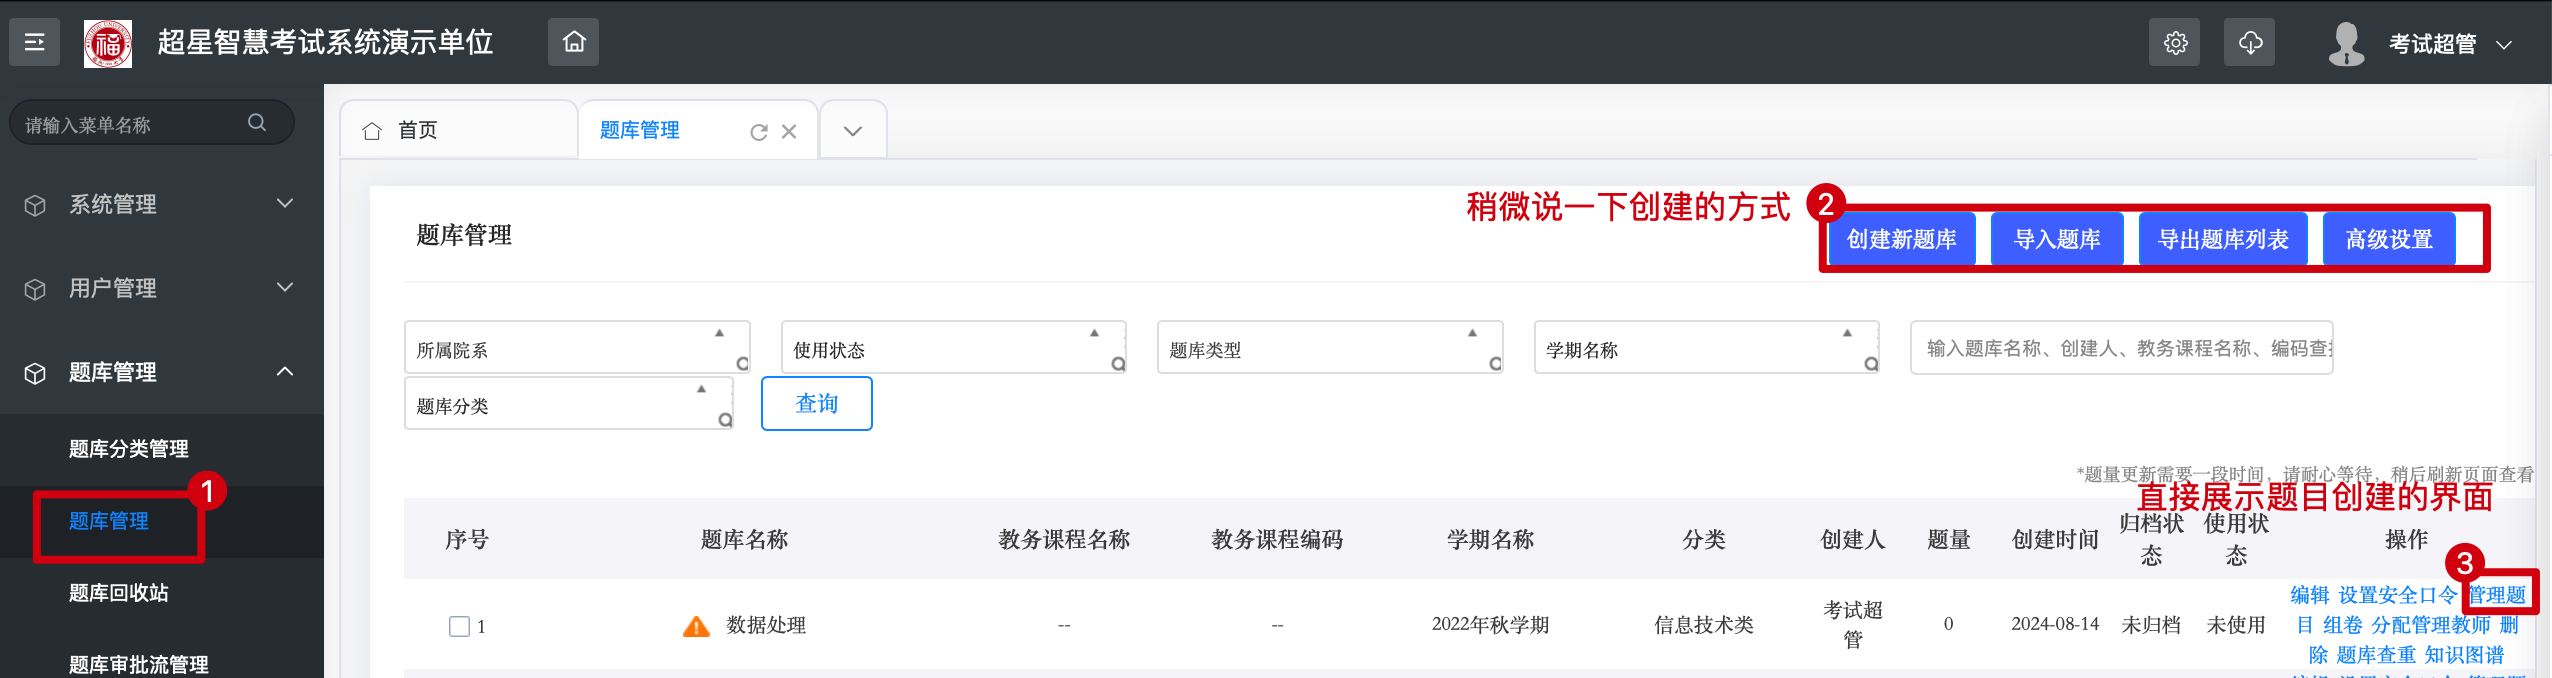Close the 题库管理 tab
Viewport: 2552px width, 678px height.
[x=789, y=132]
